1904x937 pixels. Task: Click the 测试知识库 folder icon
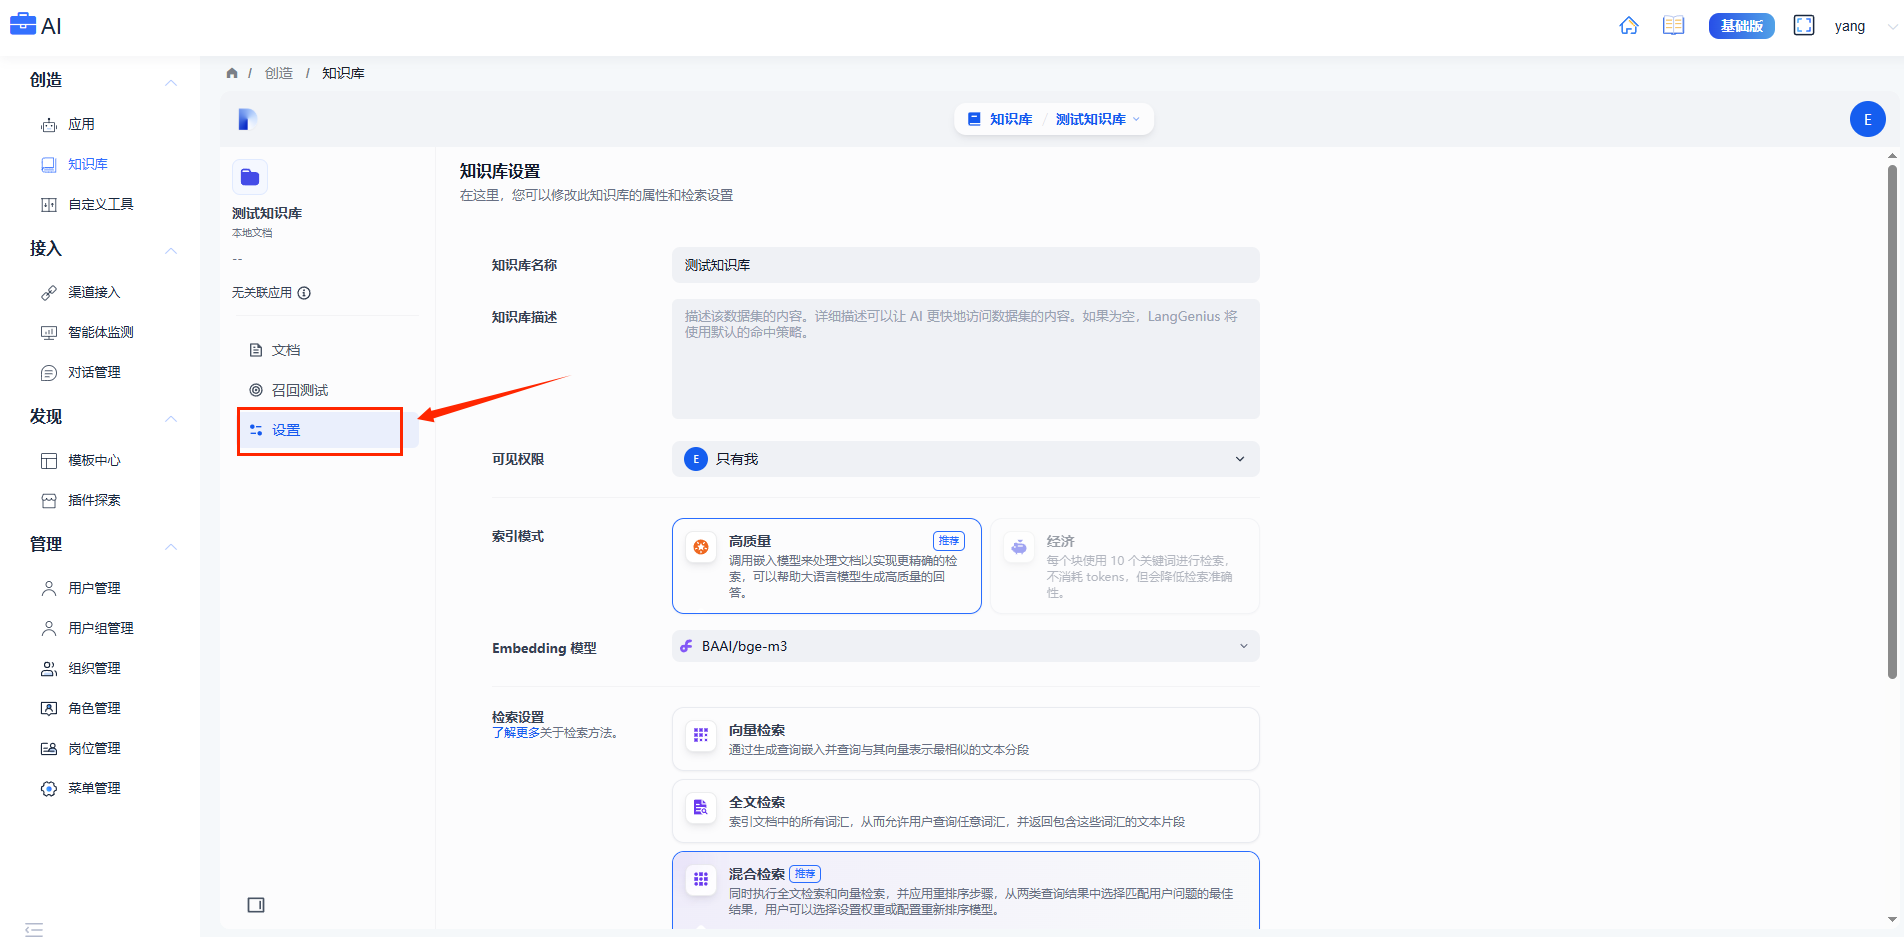250,177
